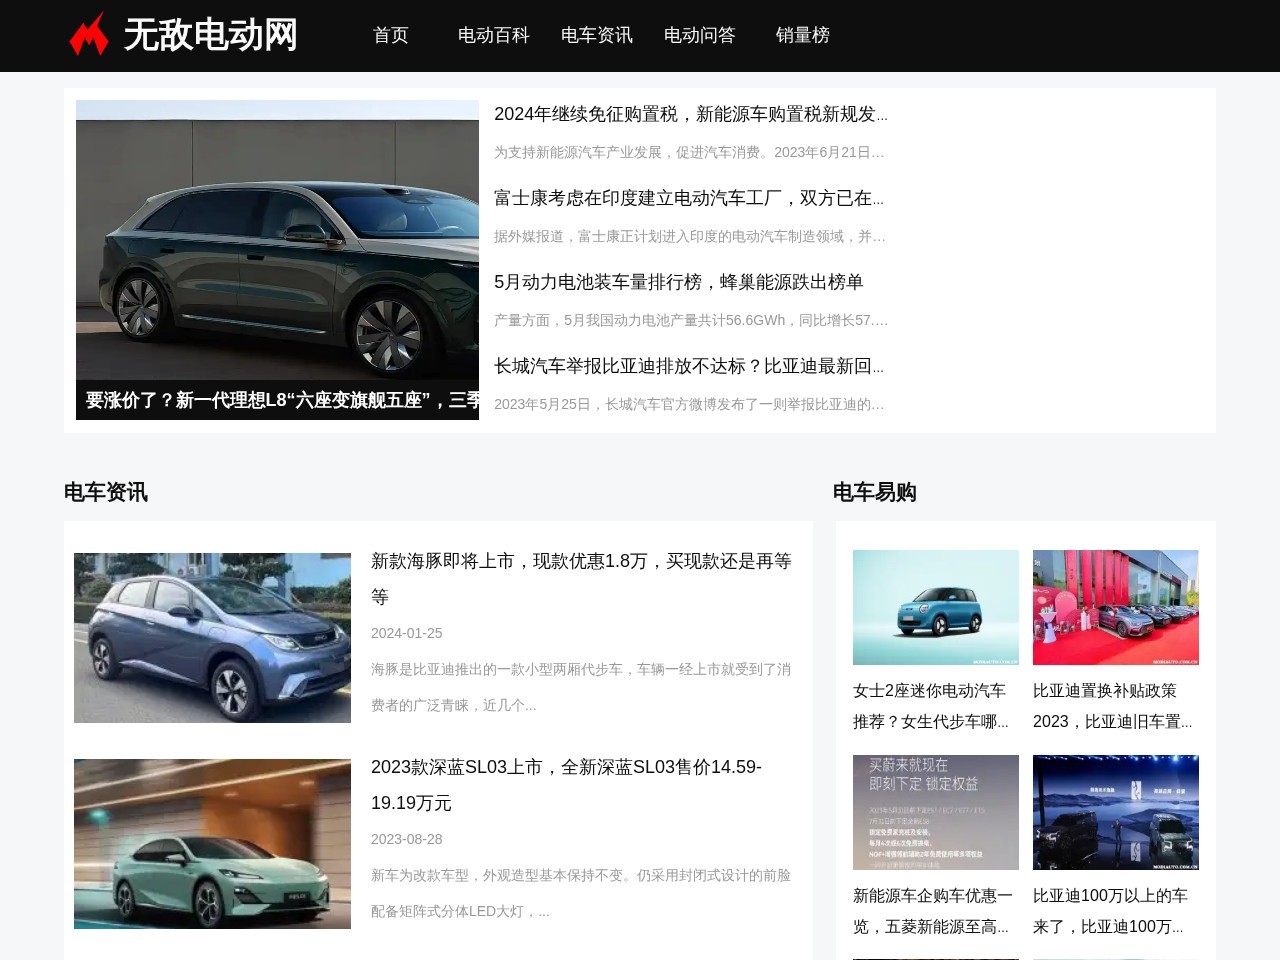Click the 电车易购 section heading
Screen dimensions: 1280x960
pyautogui.click(x=875, y=492)
